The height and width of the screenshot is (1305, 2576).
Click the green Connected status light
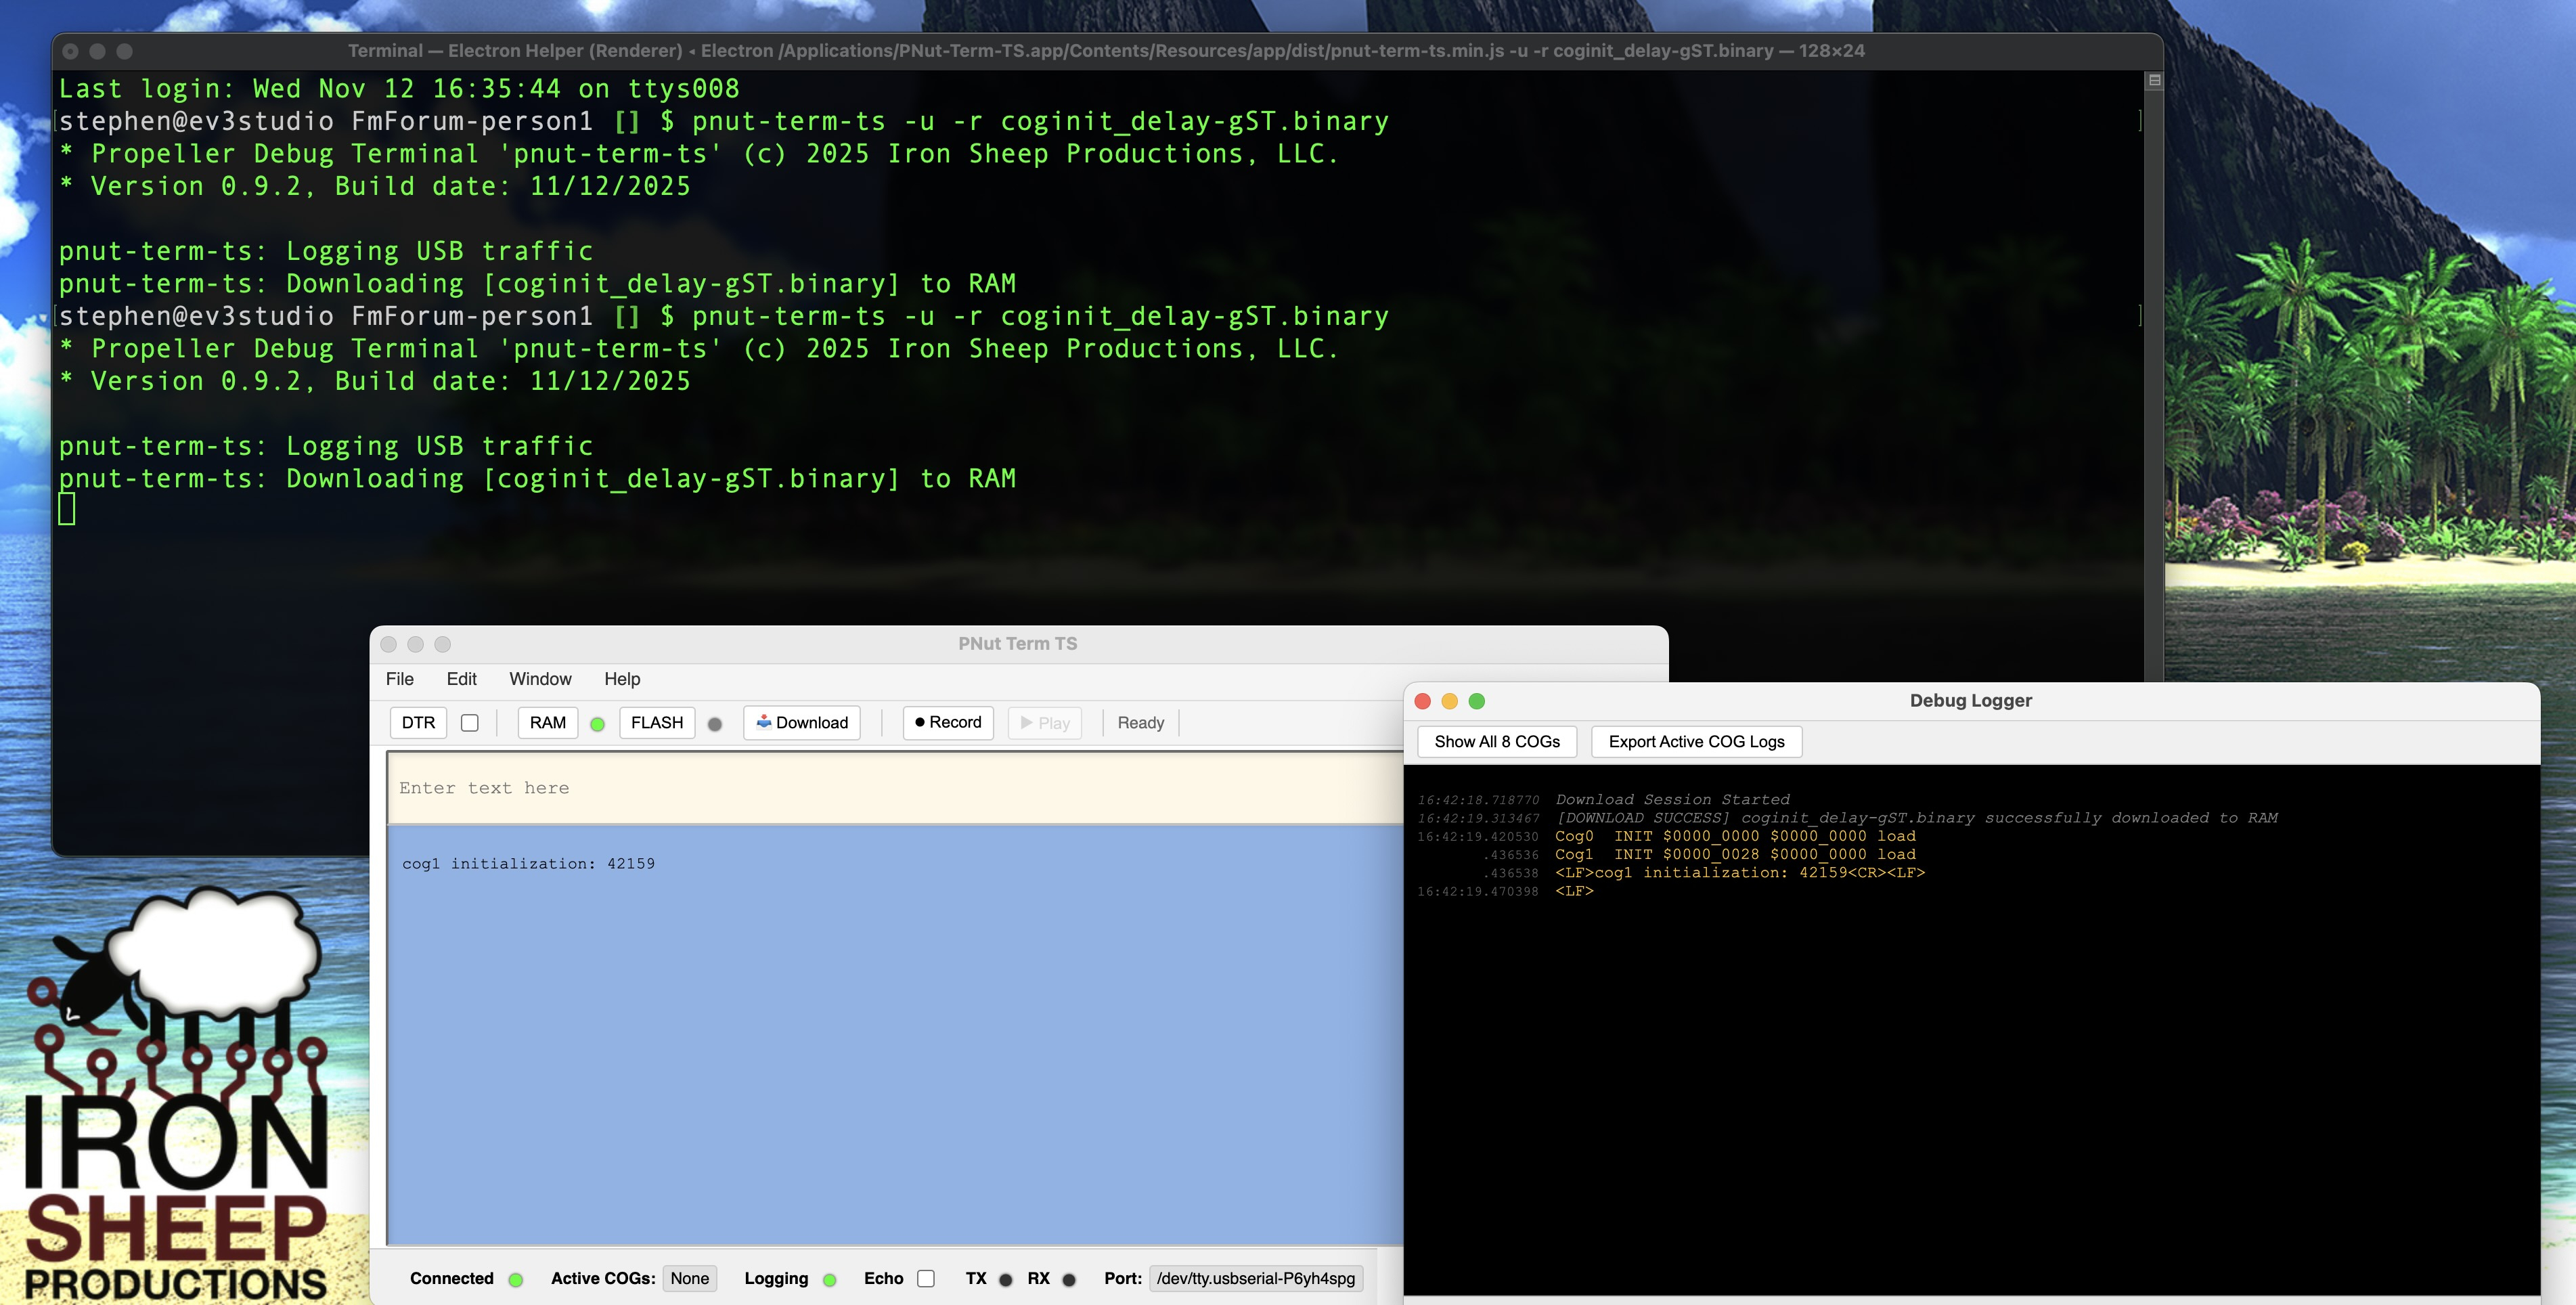pyautogui.click(x=516, y=1279)
